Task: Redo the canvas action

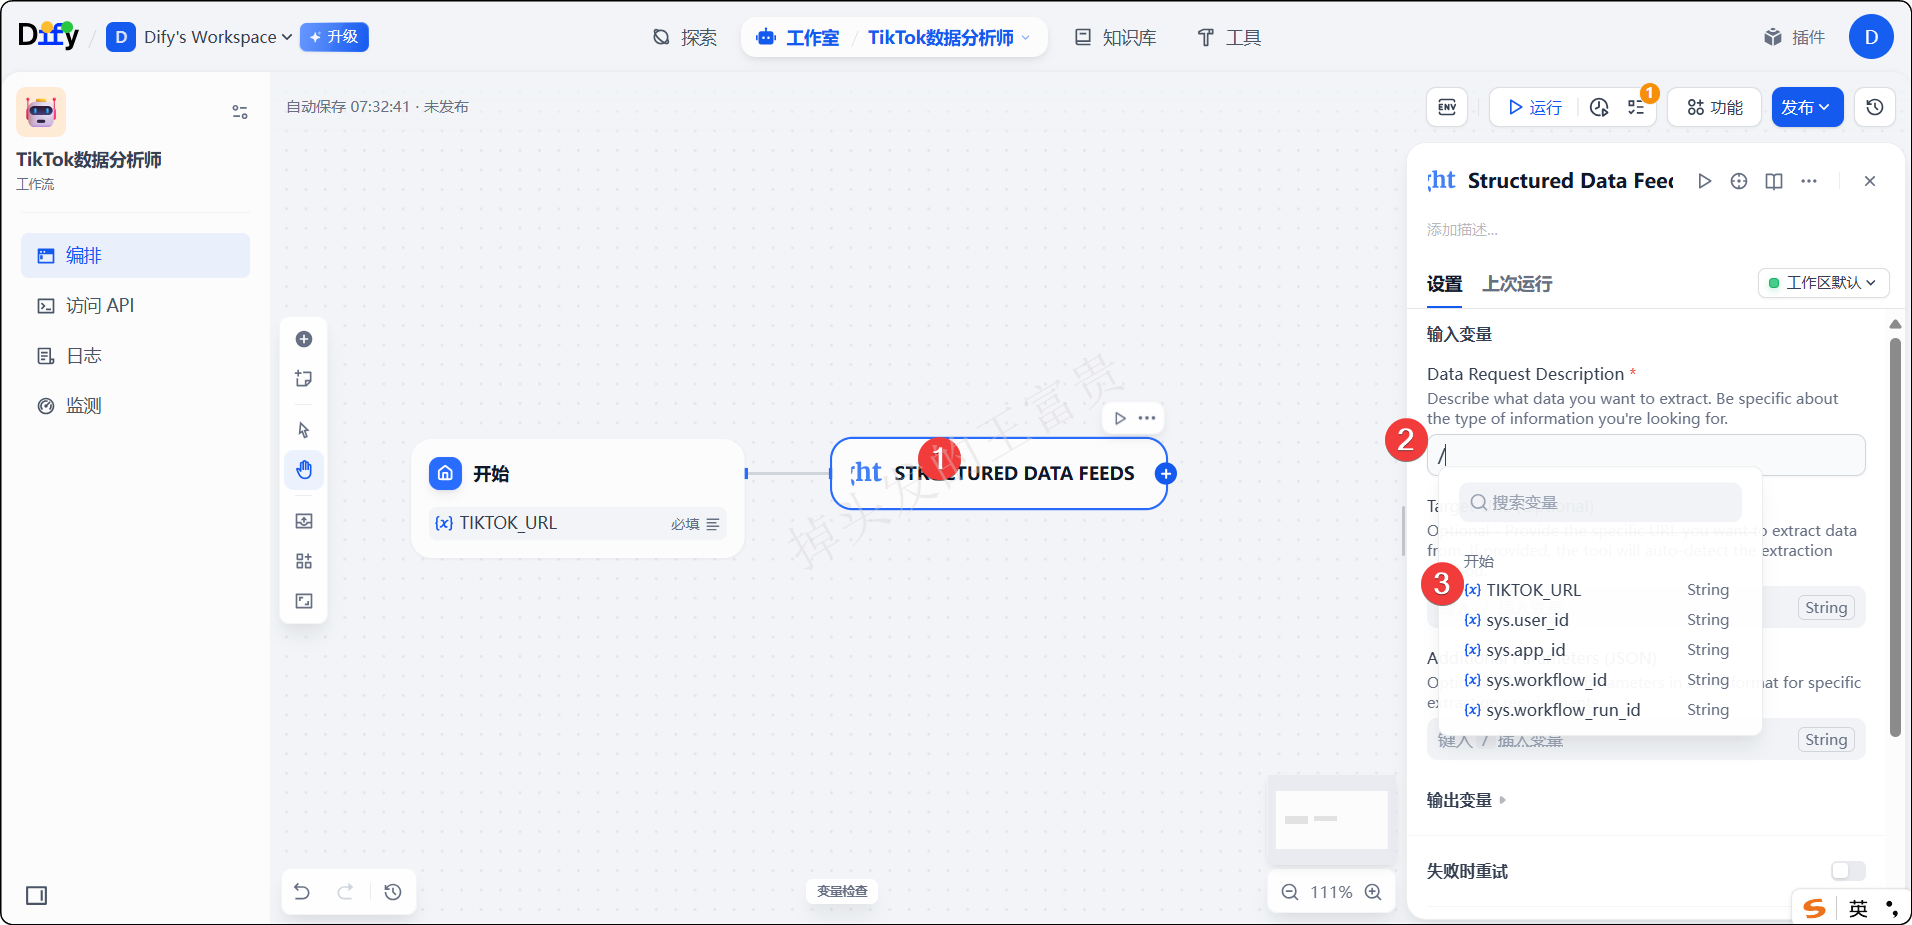Action: pos(345,891)
